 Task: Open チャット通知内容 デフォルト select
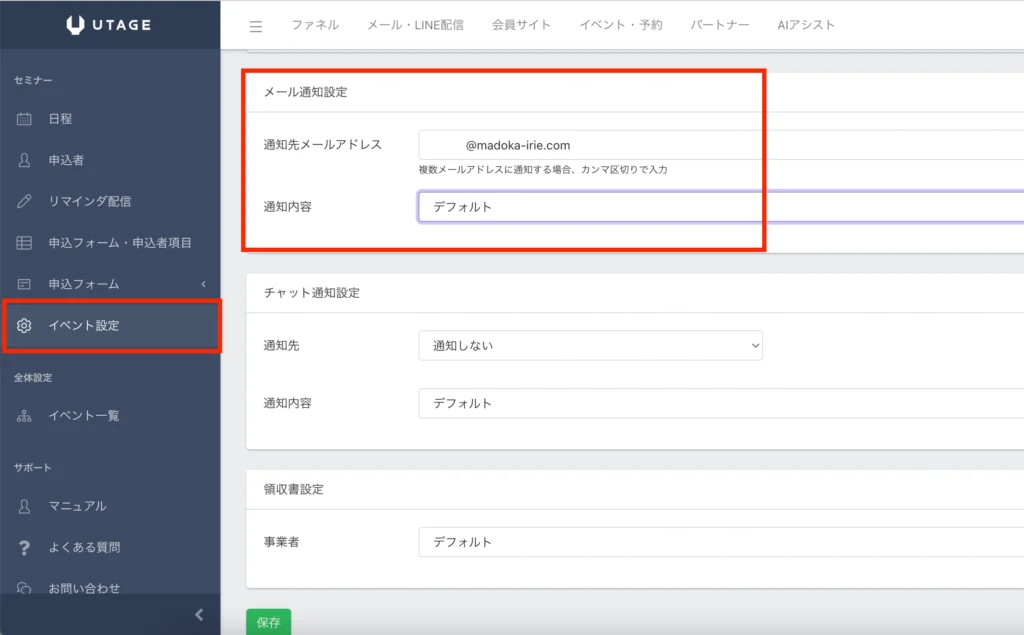pyautogui.click(x=721, y=403)
